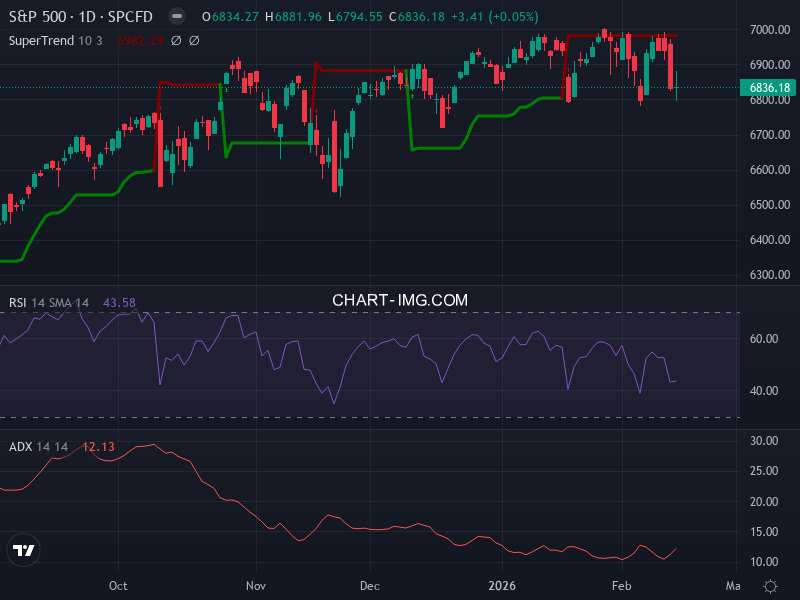This screenshot has height=600, width=800.
Task: Click the RSI 14 SMA 14 label
Action: [47, 300]
